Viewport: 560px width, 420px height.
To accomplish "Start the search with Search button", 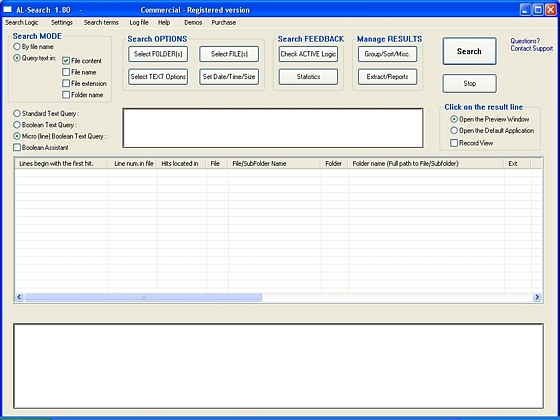I will click(469, 51).
